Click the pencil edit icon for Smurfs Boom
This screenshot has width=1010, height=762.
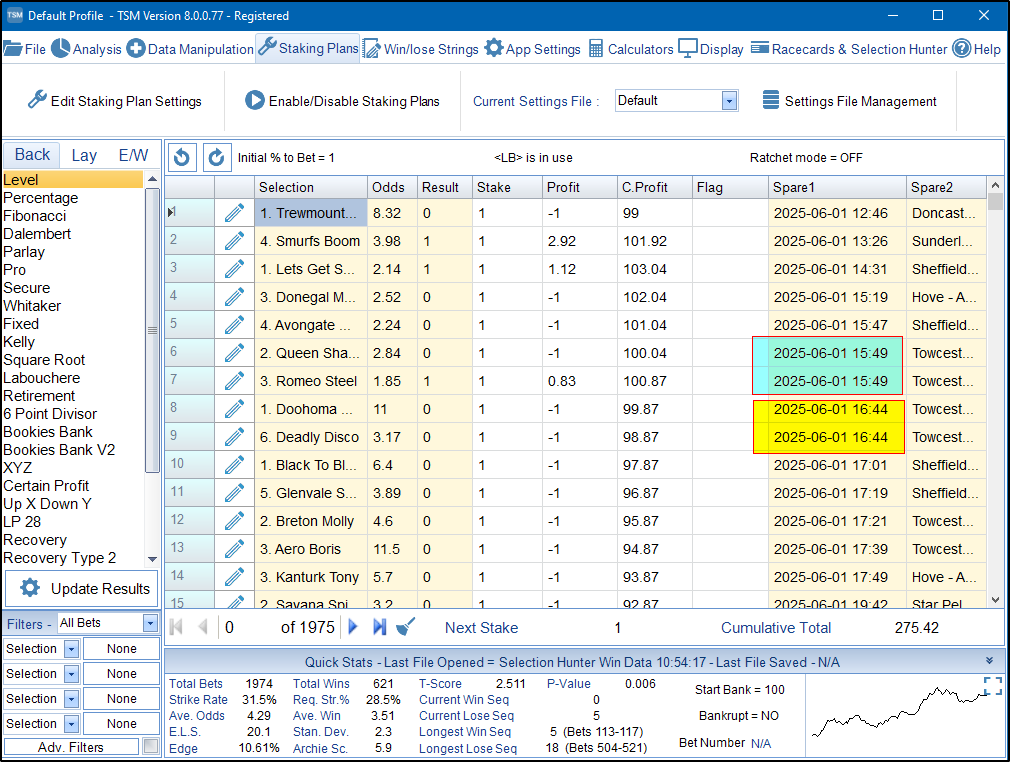click(x=234, y=241)
